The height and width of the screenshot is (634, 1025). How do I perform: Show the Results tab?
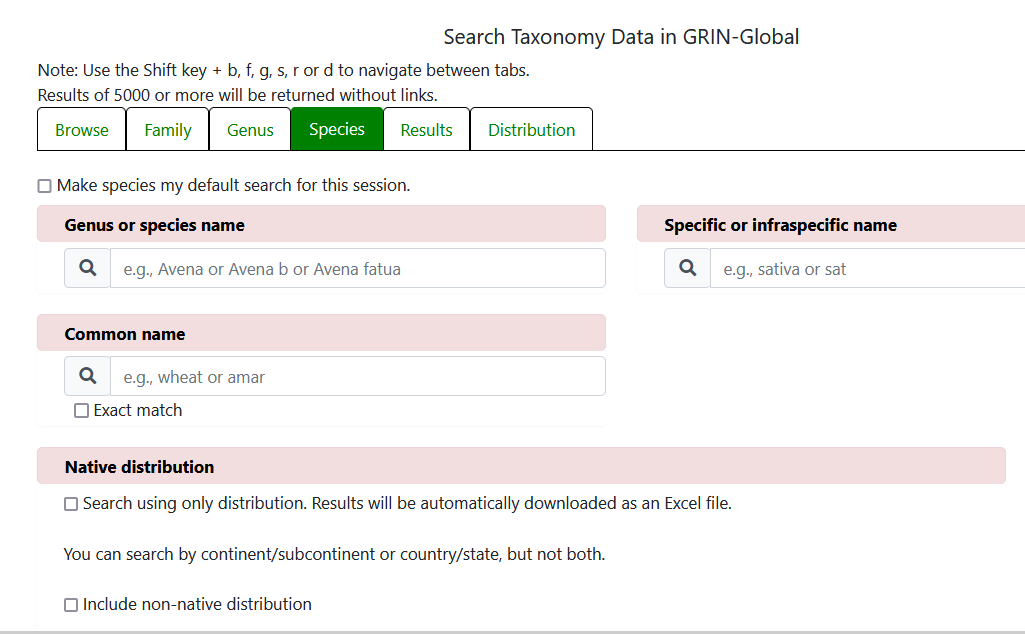426,129
